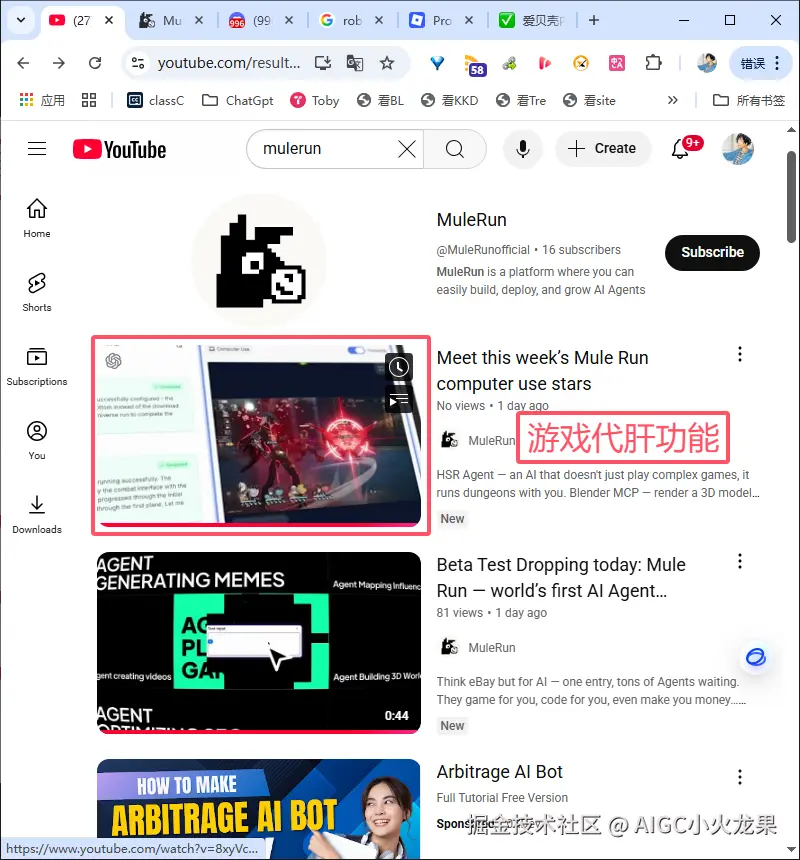Click the search magnifier button
800x860 pixels.
coord(455,149)
